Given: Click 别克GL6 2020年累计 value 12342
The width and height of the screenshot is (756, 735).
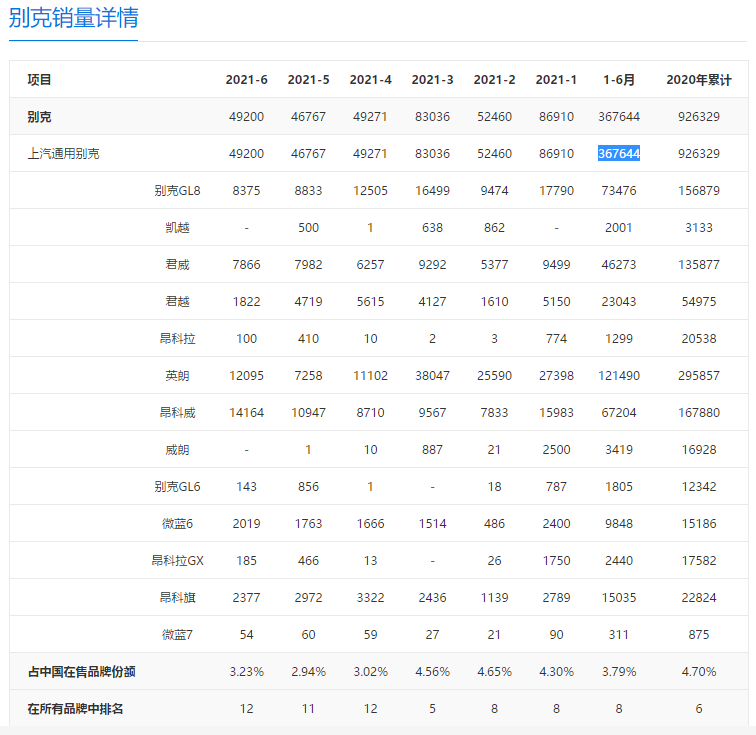Looking at the screenshot, I should pyautogui.click(x=699, y=487).
